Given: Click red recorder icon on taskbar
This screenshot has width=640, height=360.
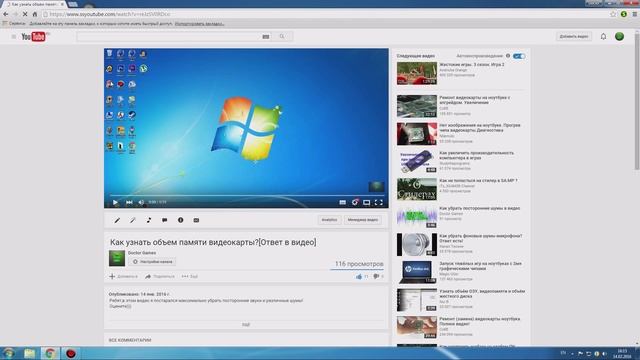Looking at the screenshot, I should 71,353.
